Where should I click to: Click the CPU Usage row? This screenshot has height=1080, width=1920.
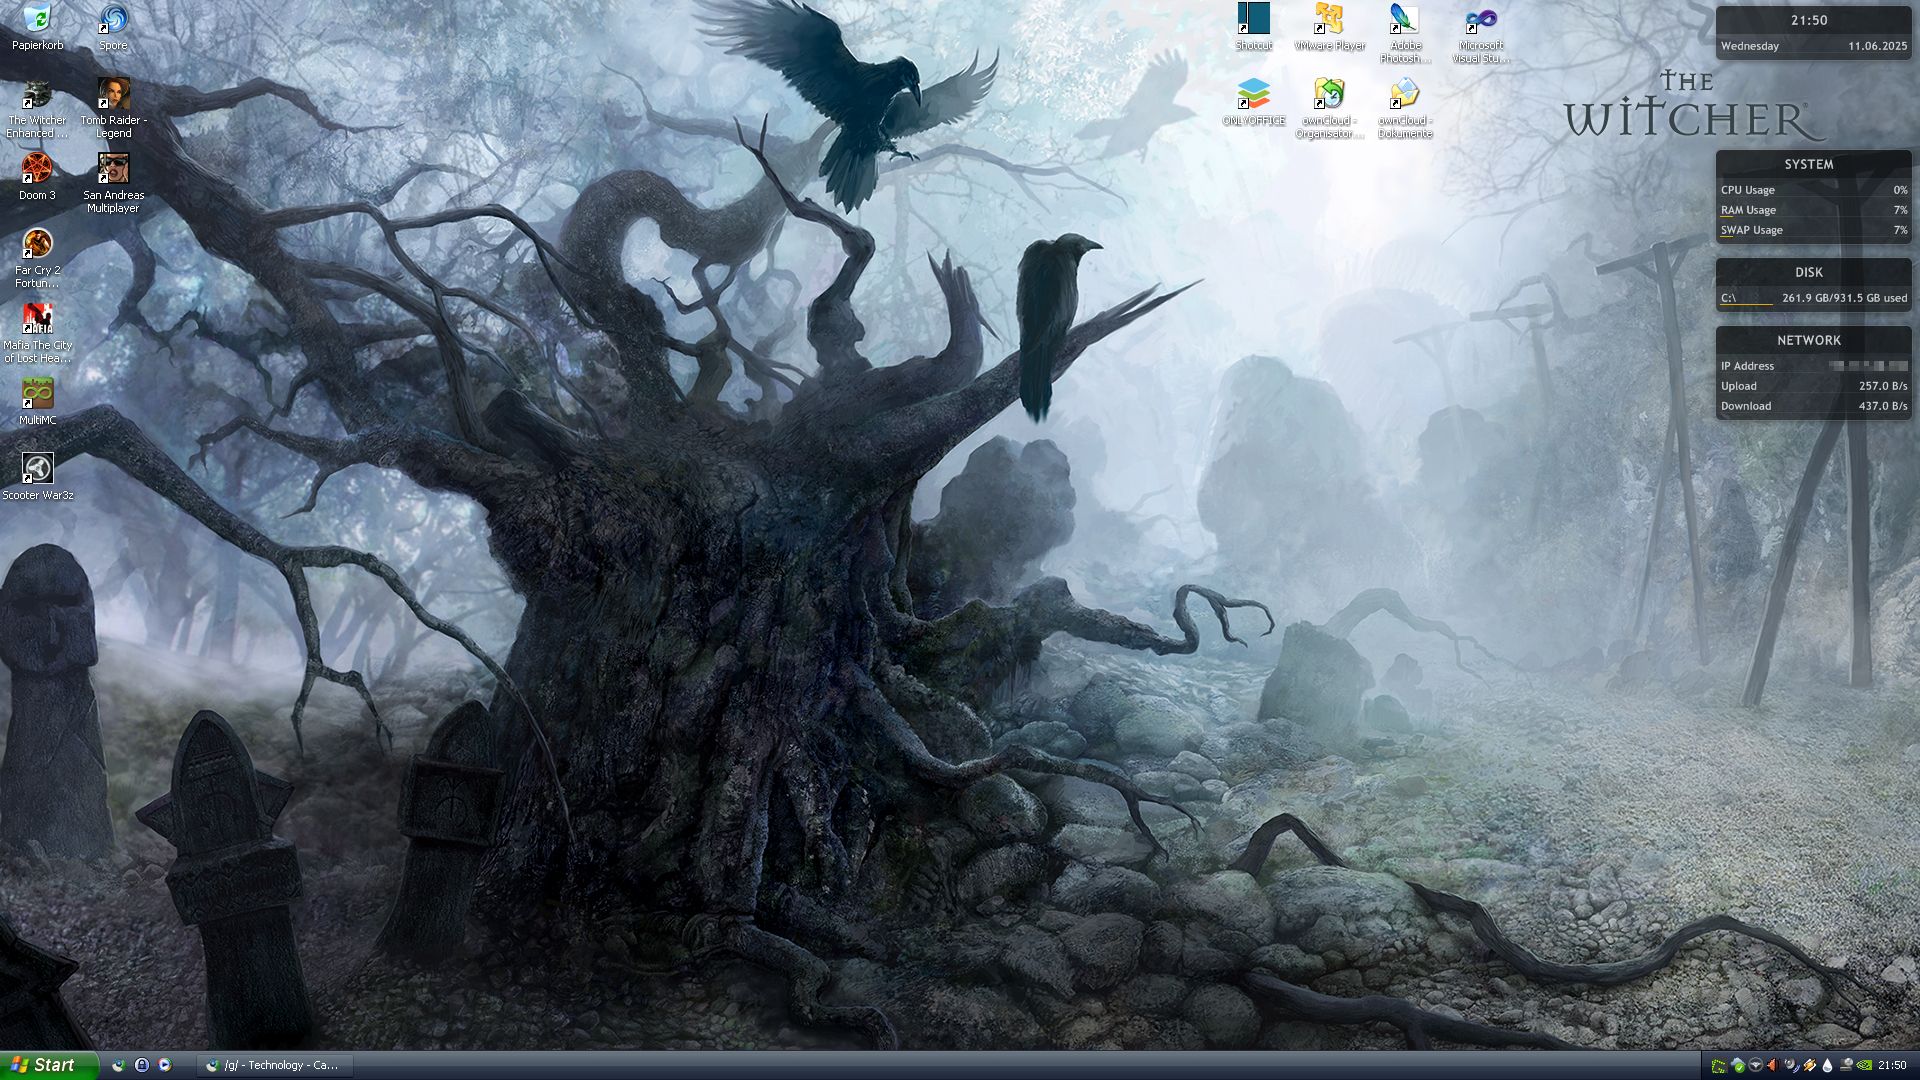pos(1814,190)
